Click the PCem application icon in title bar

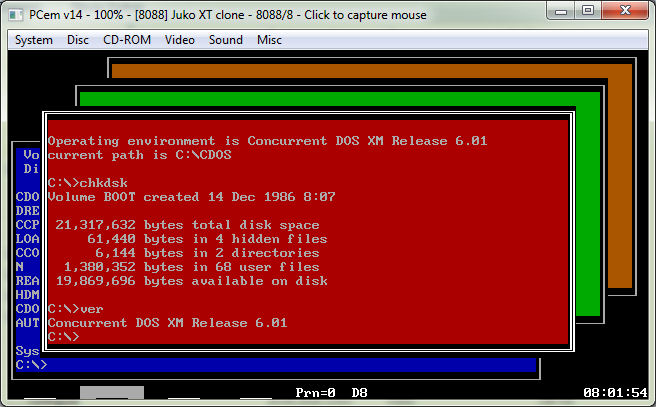pos(16,15)
